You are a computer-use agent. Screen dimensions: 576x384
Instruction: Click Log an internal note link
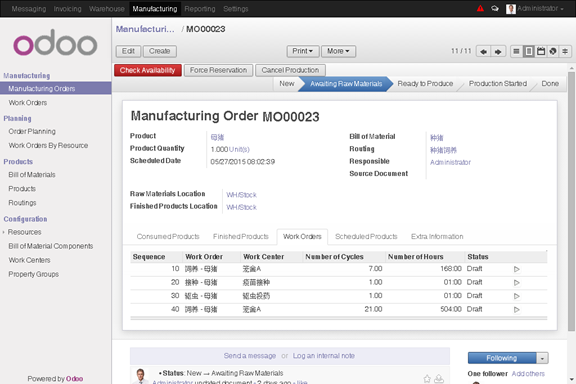point(324,356)
